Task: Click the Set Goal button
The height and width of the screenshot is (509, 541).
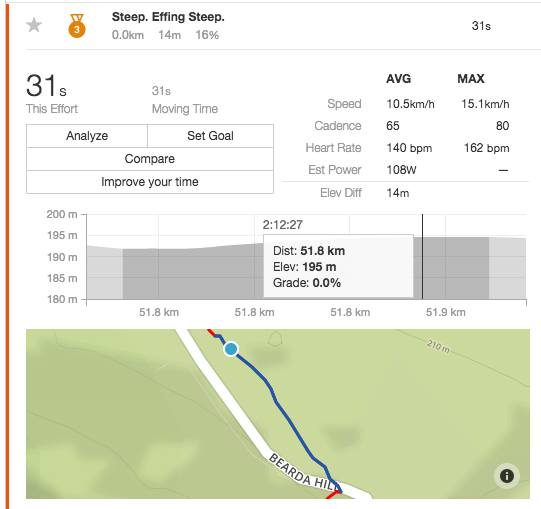Action: point(210,136)
